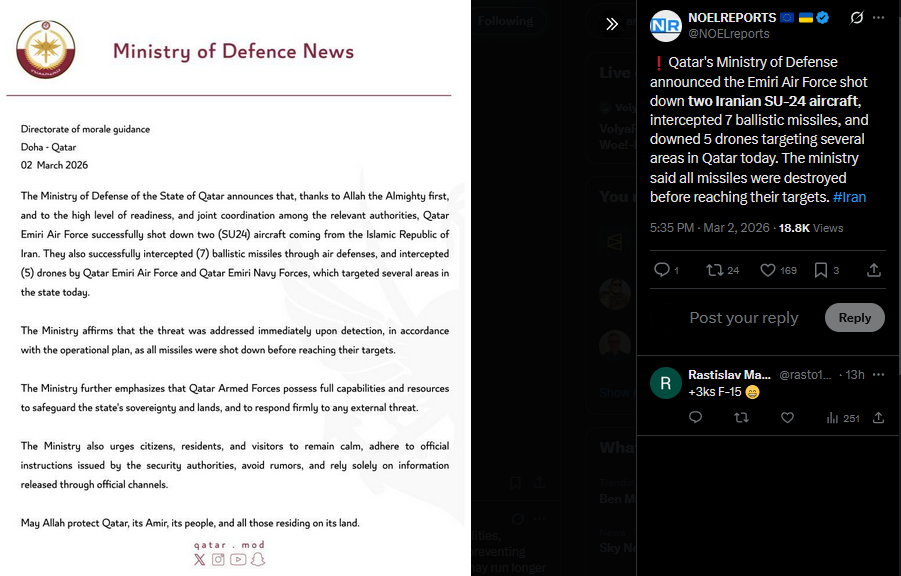Click the Reply button
This screenshot has width=901, height=576.
pos(854,317)
